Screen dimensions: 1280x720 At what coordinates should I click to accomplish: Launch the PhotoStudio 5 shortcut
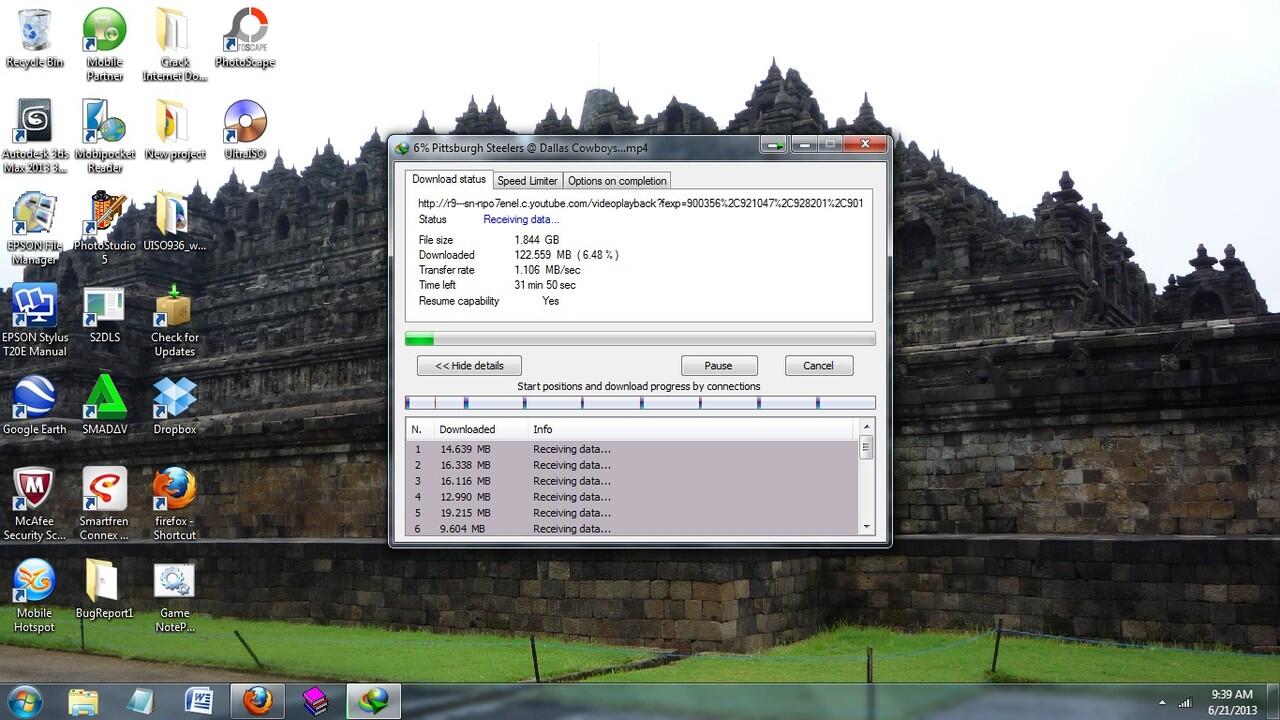pos(105,228)
